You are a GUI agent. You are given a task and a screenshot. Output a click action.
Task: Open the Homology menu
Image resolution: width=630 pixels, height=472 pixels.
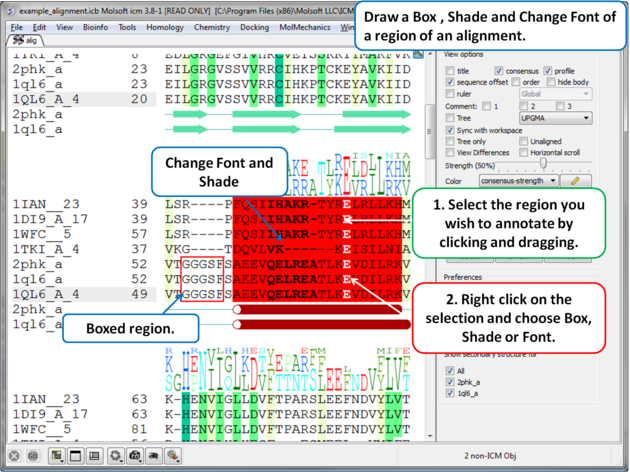tap(165, 27)
